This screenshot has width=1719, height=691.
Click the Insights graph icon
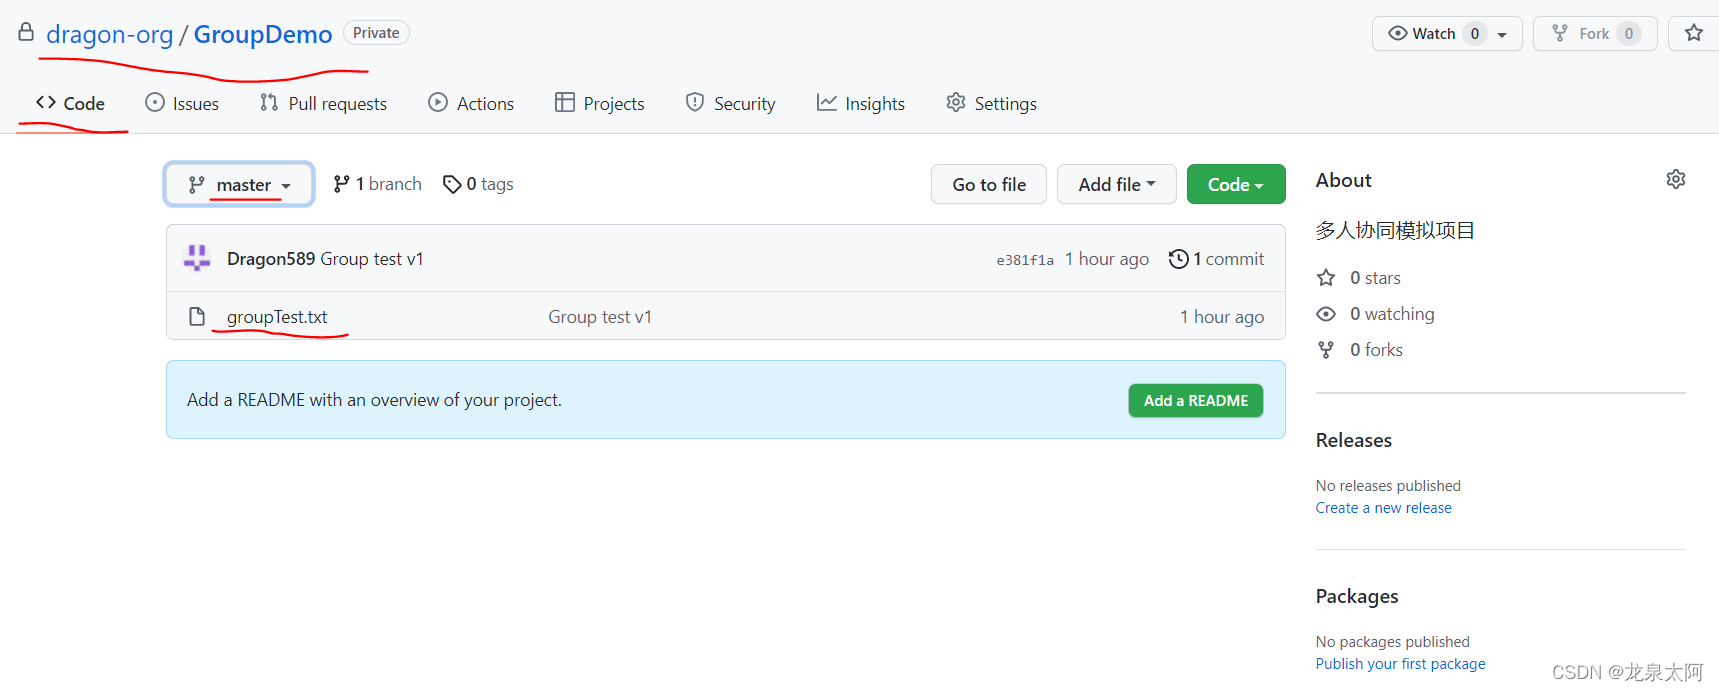tap(826, 102)
